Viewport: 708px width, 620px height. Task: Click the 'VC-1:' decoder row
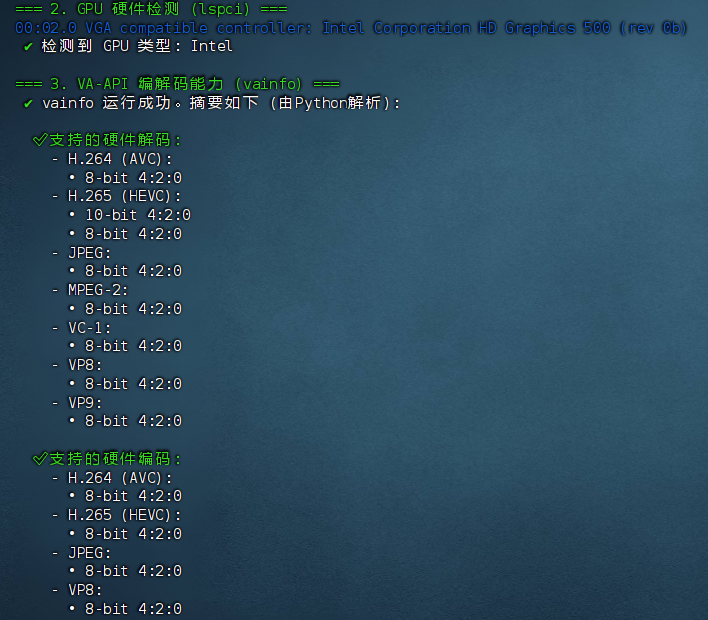point(89,328)
